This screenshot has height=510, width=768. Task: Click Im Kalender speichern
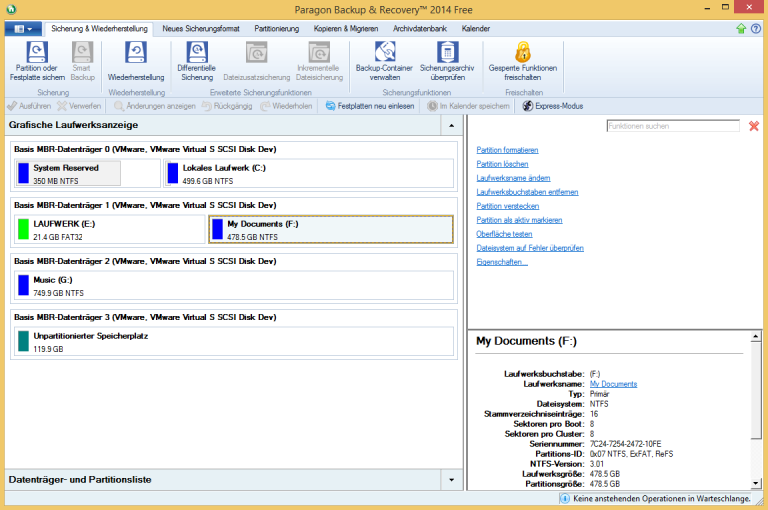[x=468, y=106]
